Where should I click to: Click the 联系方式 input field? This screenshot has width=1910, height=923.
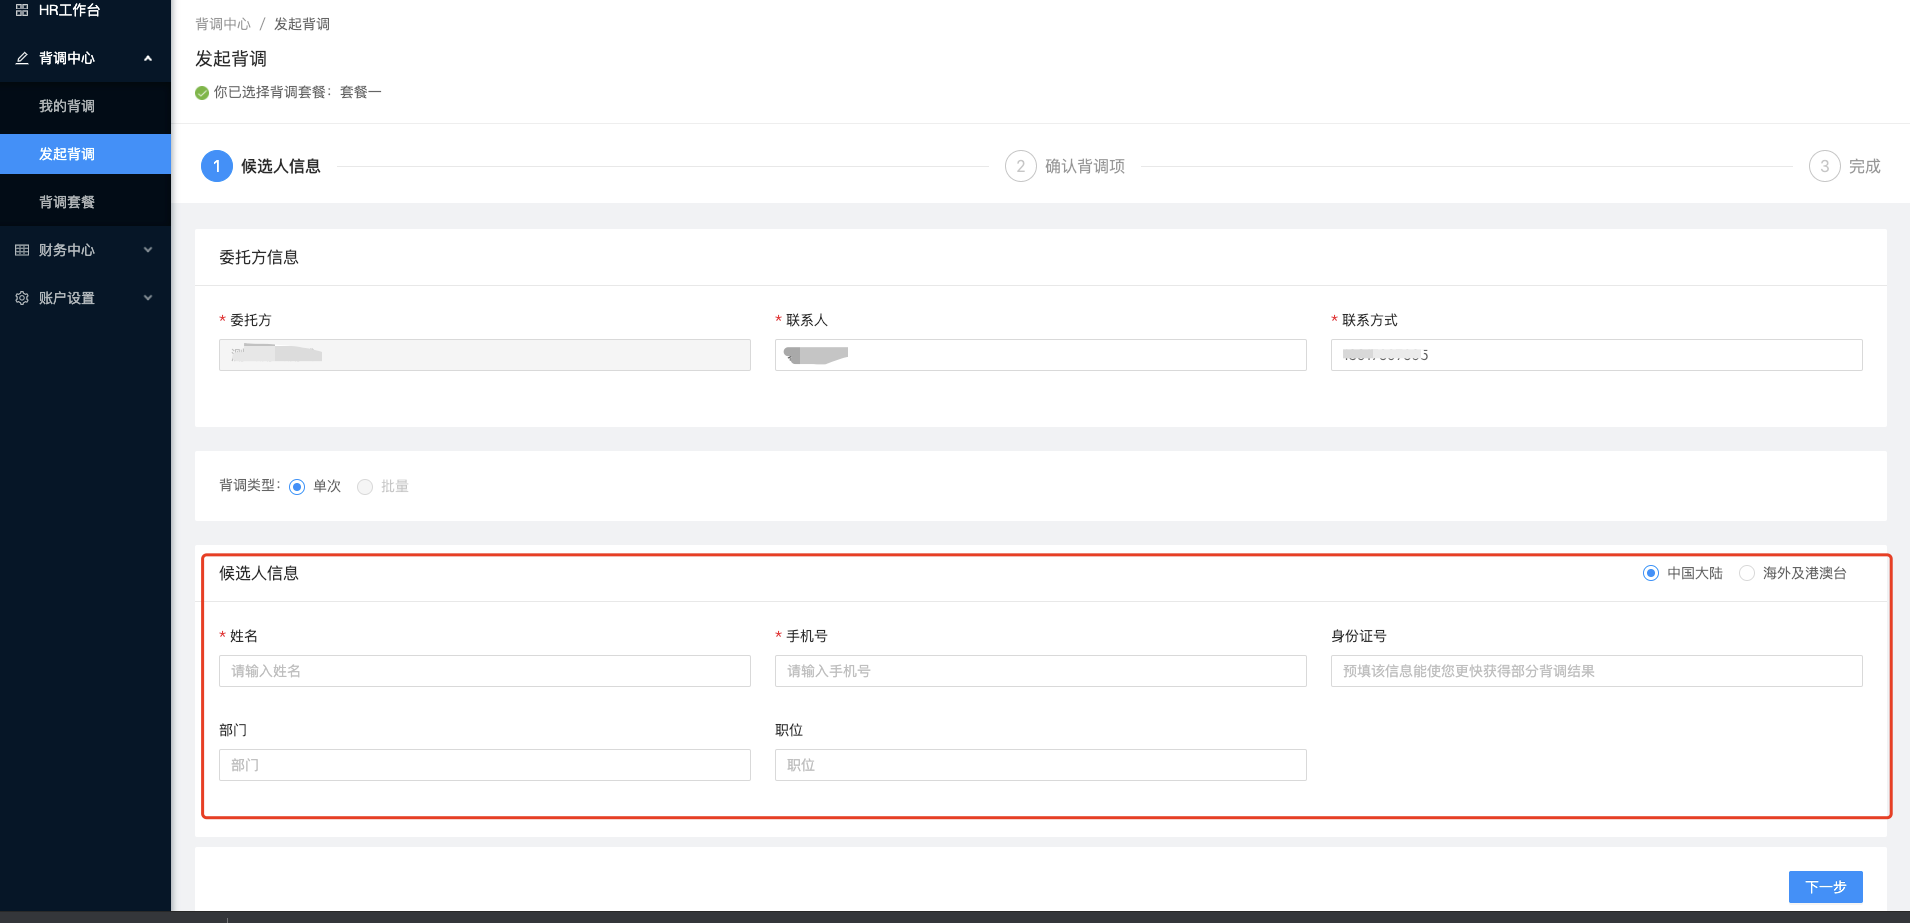(1597, 355)
